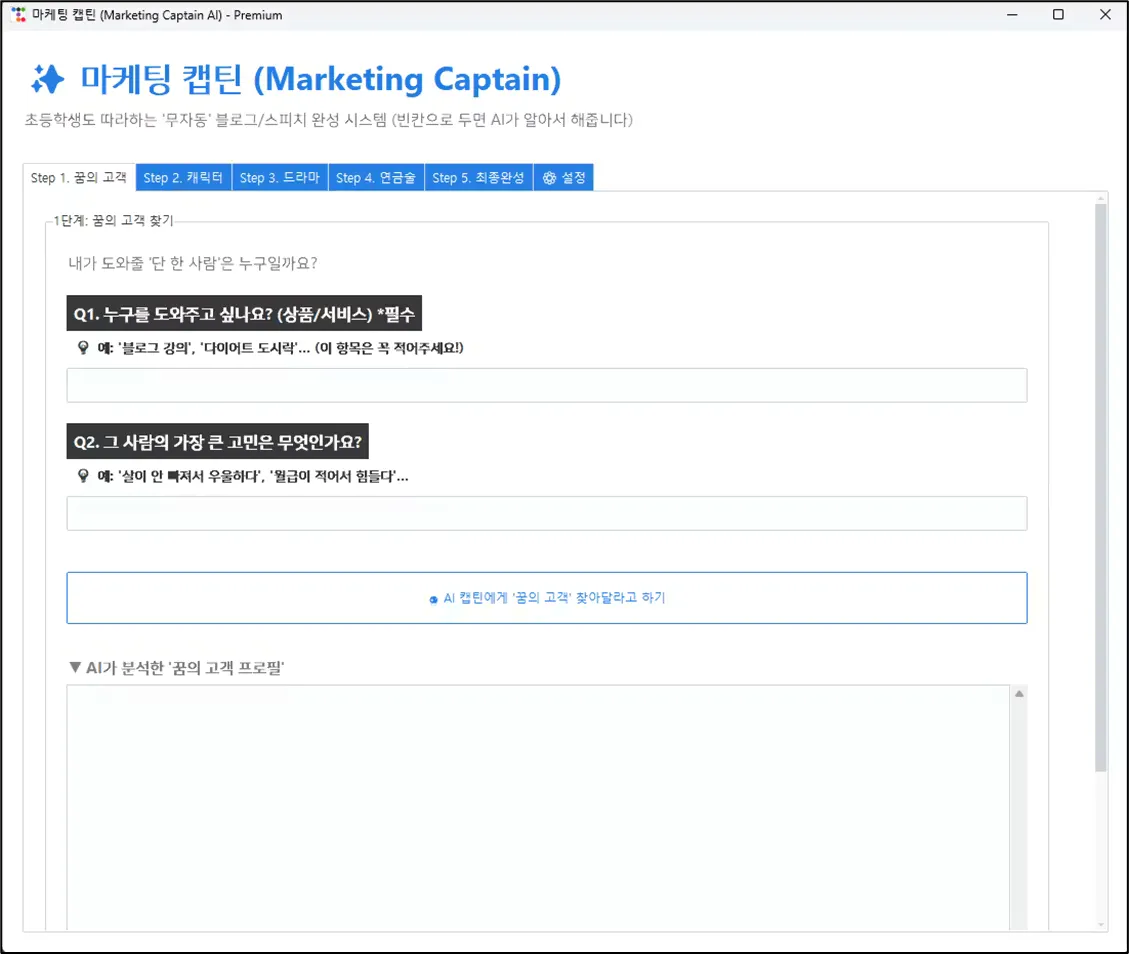
Task: Open the Step 5. 최종완성 tab
Action: pyautogui.click(x=478, y=177)
